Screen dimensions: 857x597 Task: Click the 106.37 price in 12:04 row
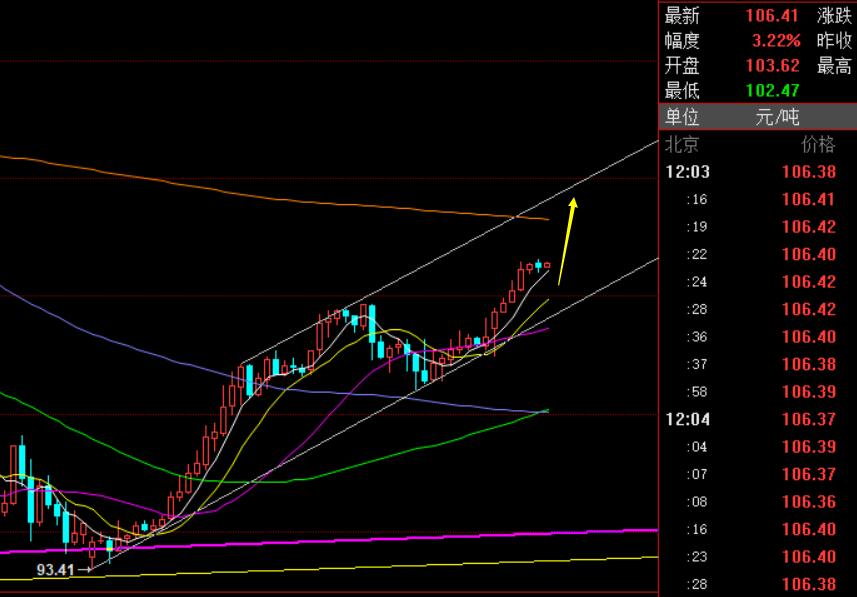pos(809,419)
